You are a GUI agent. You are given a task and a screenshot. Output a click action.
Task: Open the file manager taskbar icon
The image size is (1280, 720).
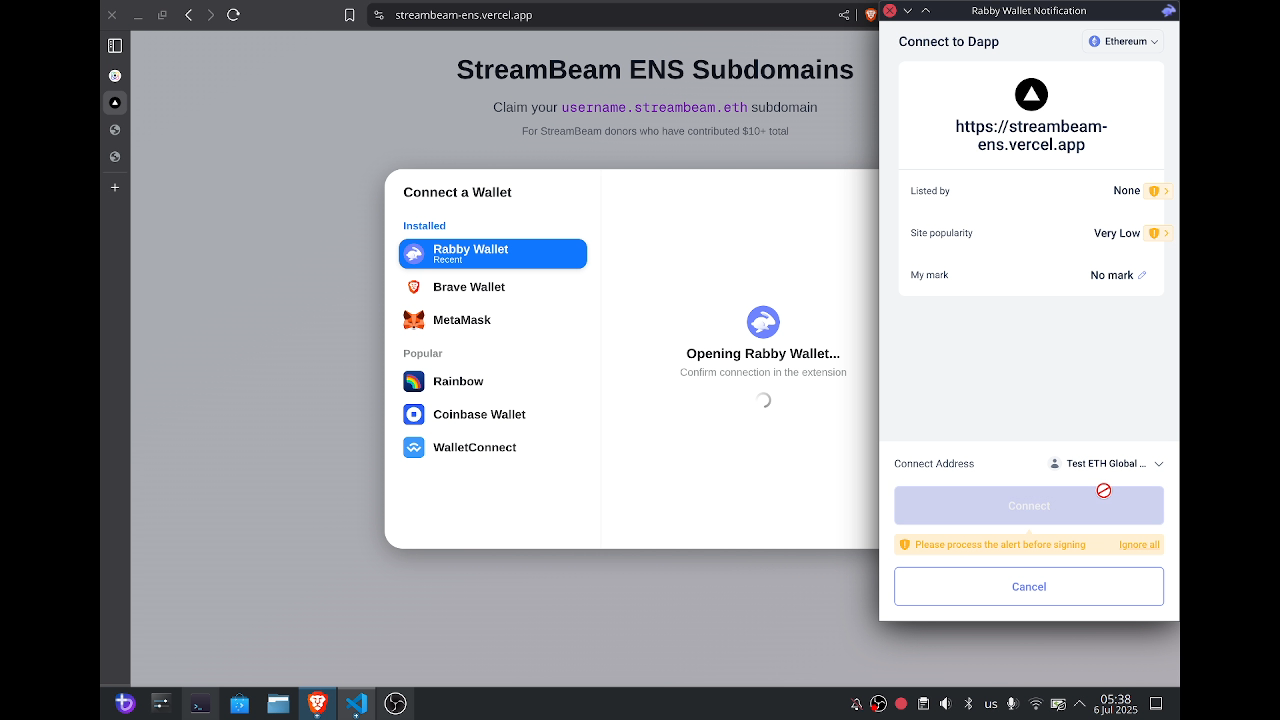point(278,704)
